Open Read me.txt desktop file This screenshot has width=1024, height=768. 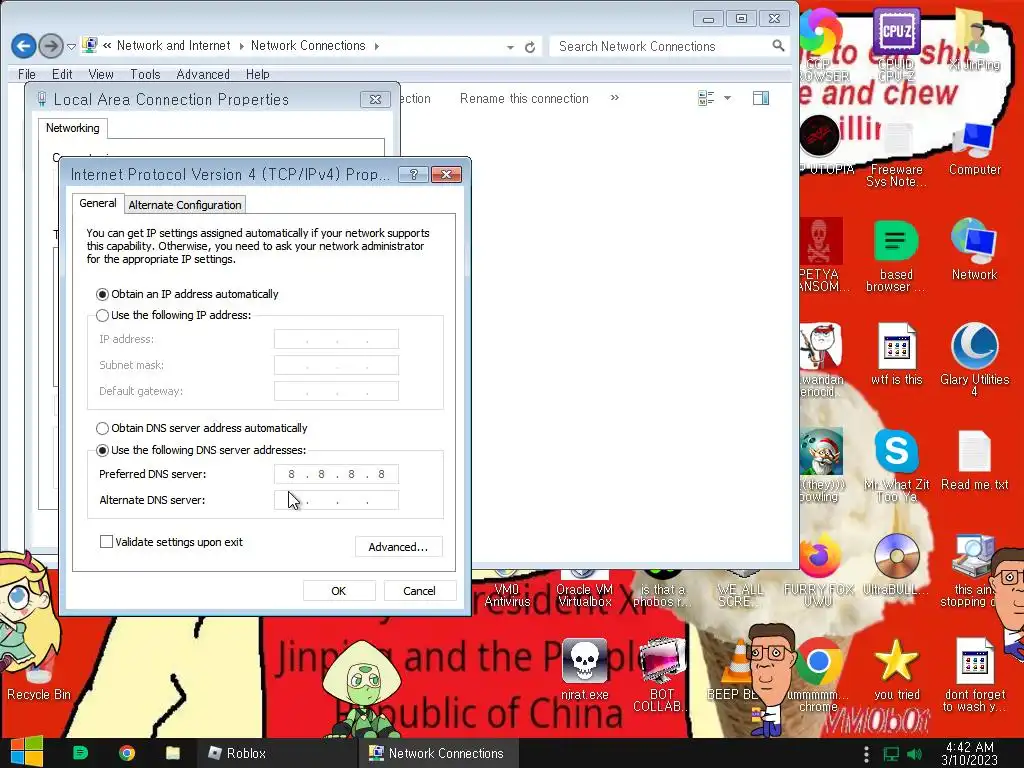tap(974, 460)
